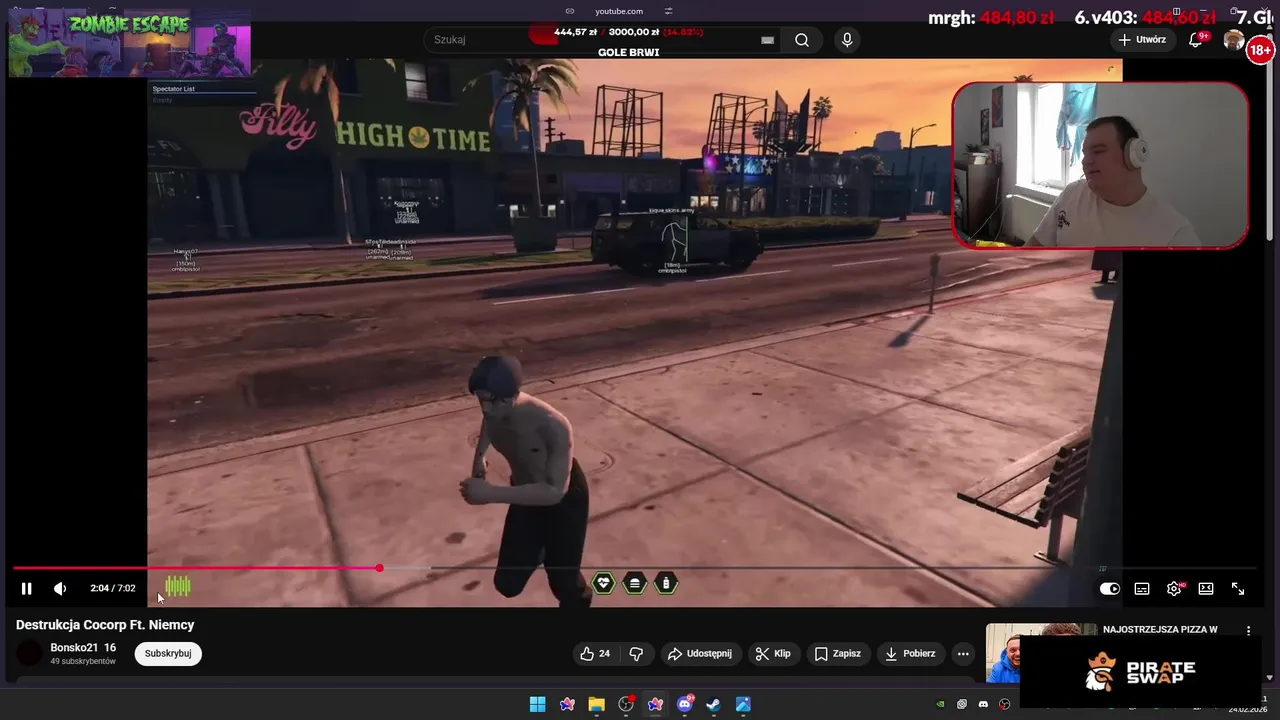Pause the YouTube video
This screenshot has height=720, width=1280.
click(26, 589)
